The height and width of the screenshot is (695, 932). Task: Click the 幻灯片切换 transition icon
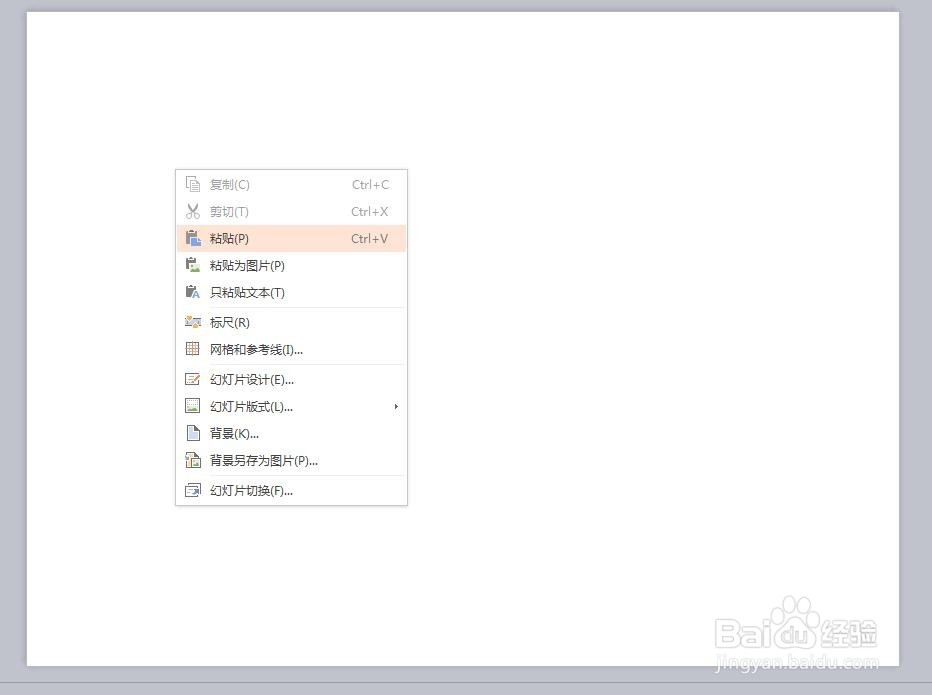pyautogui.click(x=193, y=490)
